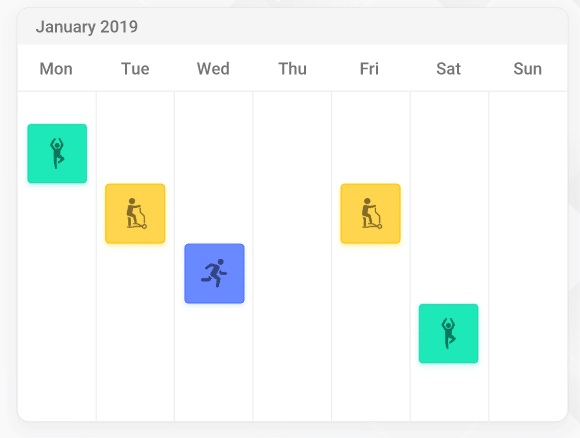Screen dimensions: 580x438
Task: Select the Sat day header
Action: 449,69
